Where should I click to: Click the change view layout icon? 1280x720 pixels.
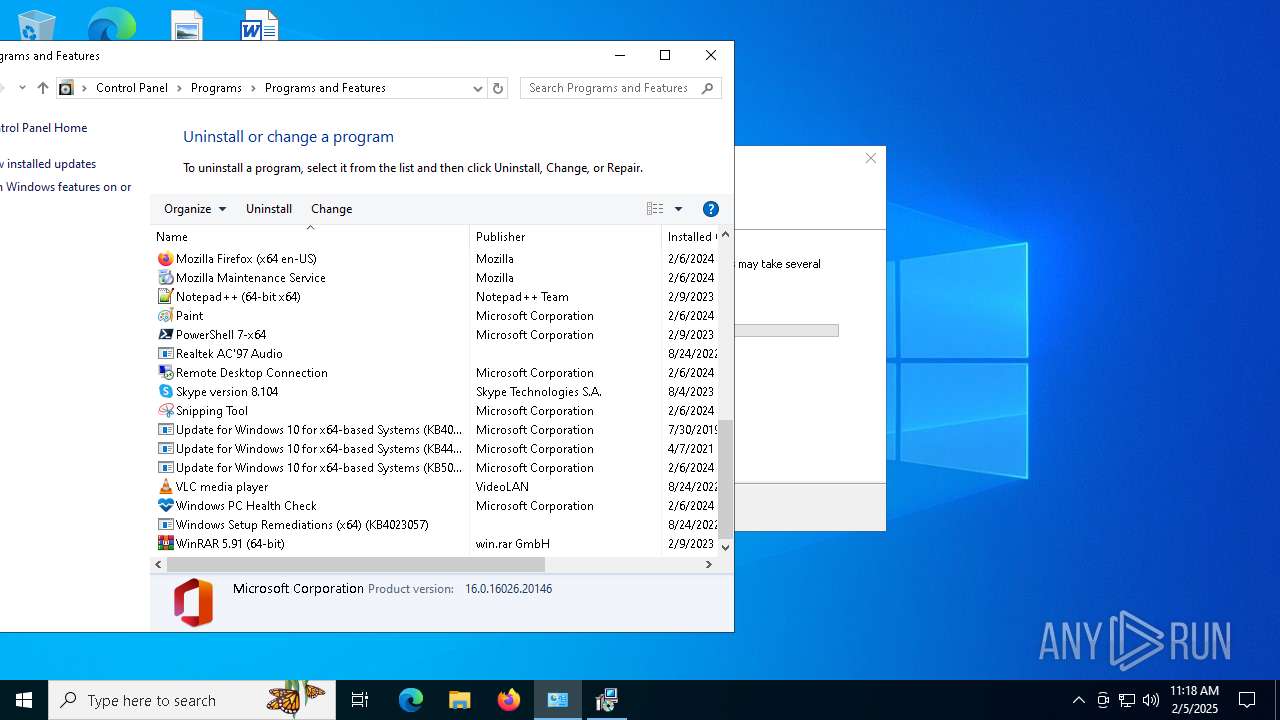tap(655, 209)
